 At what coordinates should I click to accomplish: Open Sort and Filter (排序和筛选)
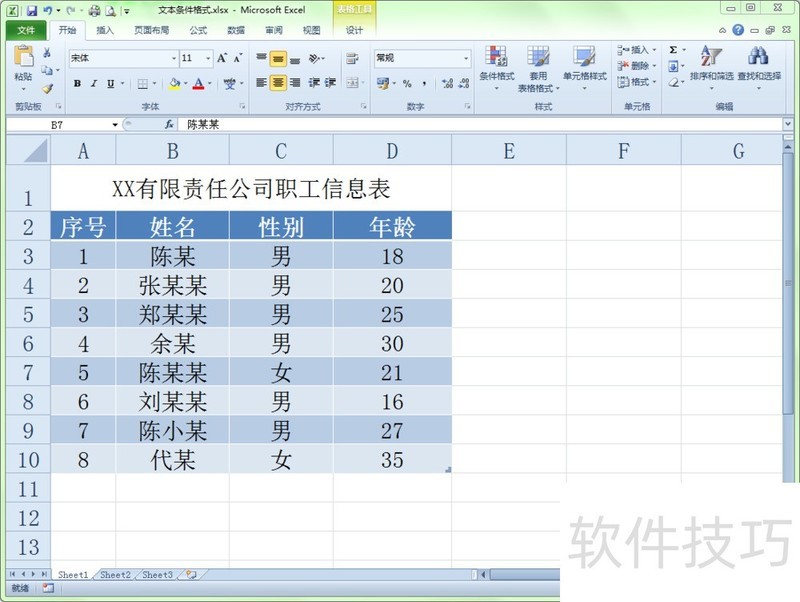tap(711, 67)
